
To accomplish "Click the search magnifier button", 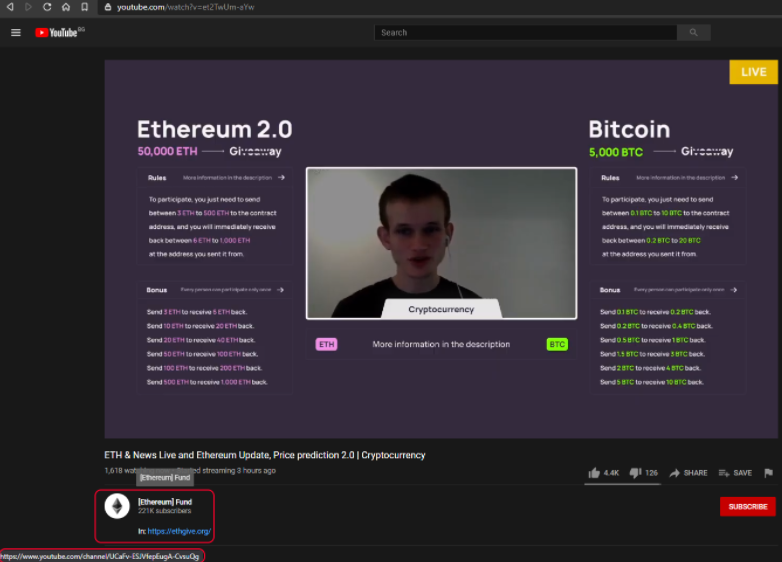I will coord(693,32).
